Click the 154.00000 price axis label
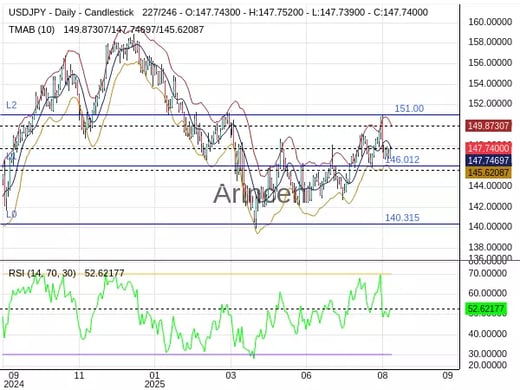This screenshot has height=390, width=520. (x=490, y=83)
